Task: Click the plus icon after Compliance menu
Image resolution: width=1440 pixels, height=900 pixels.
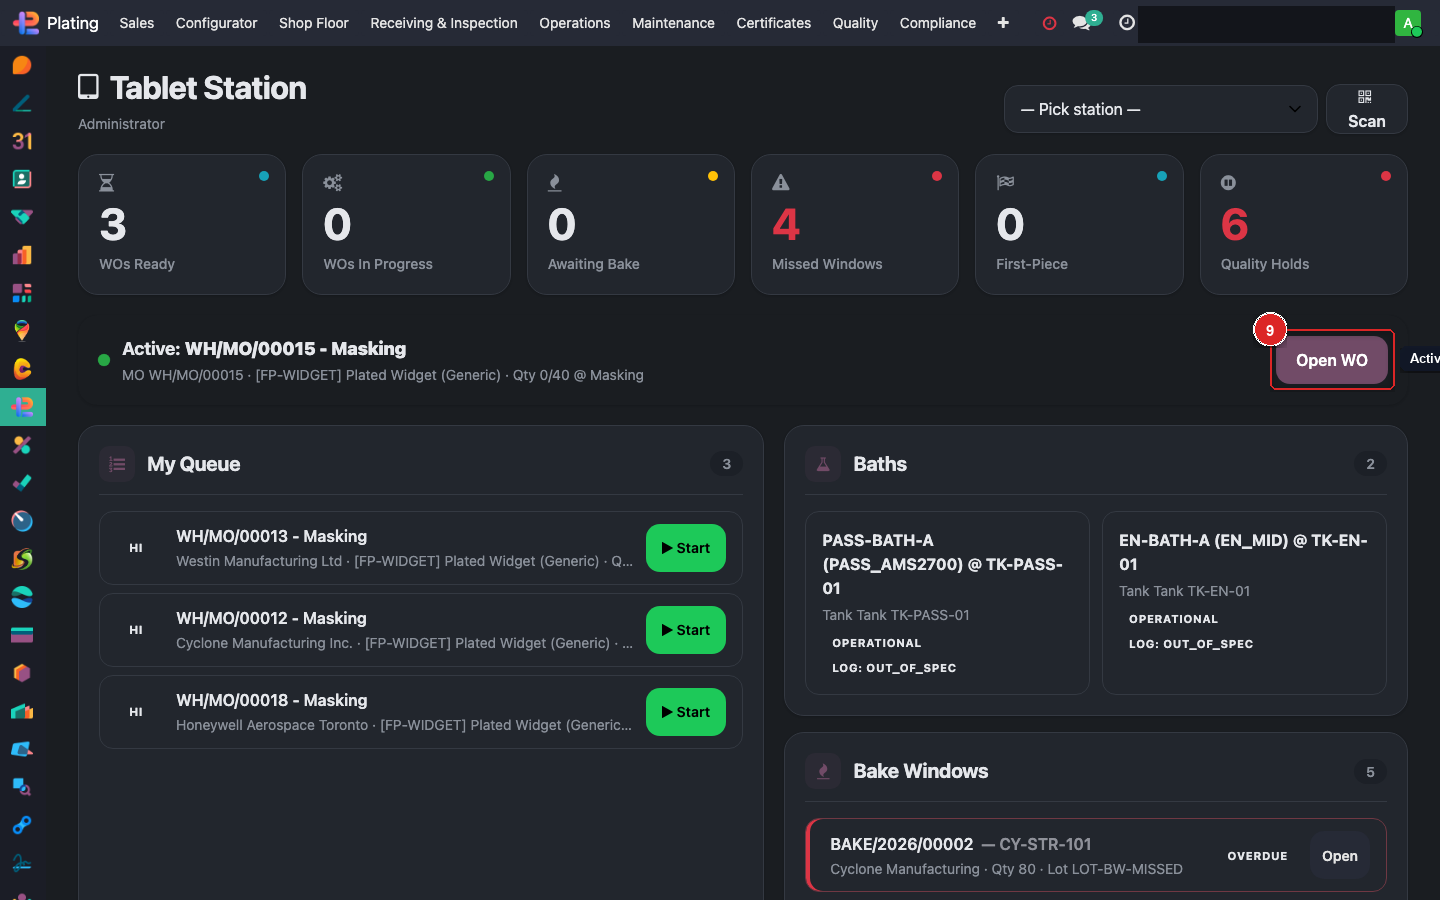Action: [1003, 22]
